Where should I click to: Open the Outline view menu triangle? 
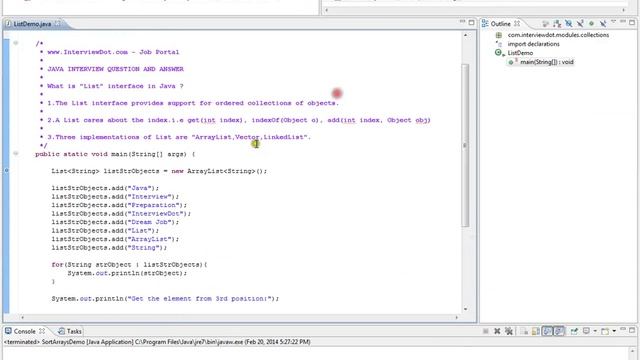[x=613, y=22]
